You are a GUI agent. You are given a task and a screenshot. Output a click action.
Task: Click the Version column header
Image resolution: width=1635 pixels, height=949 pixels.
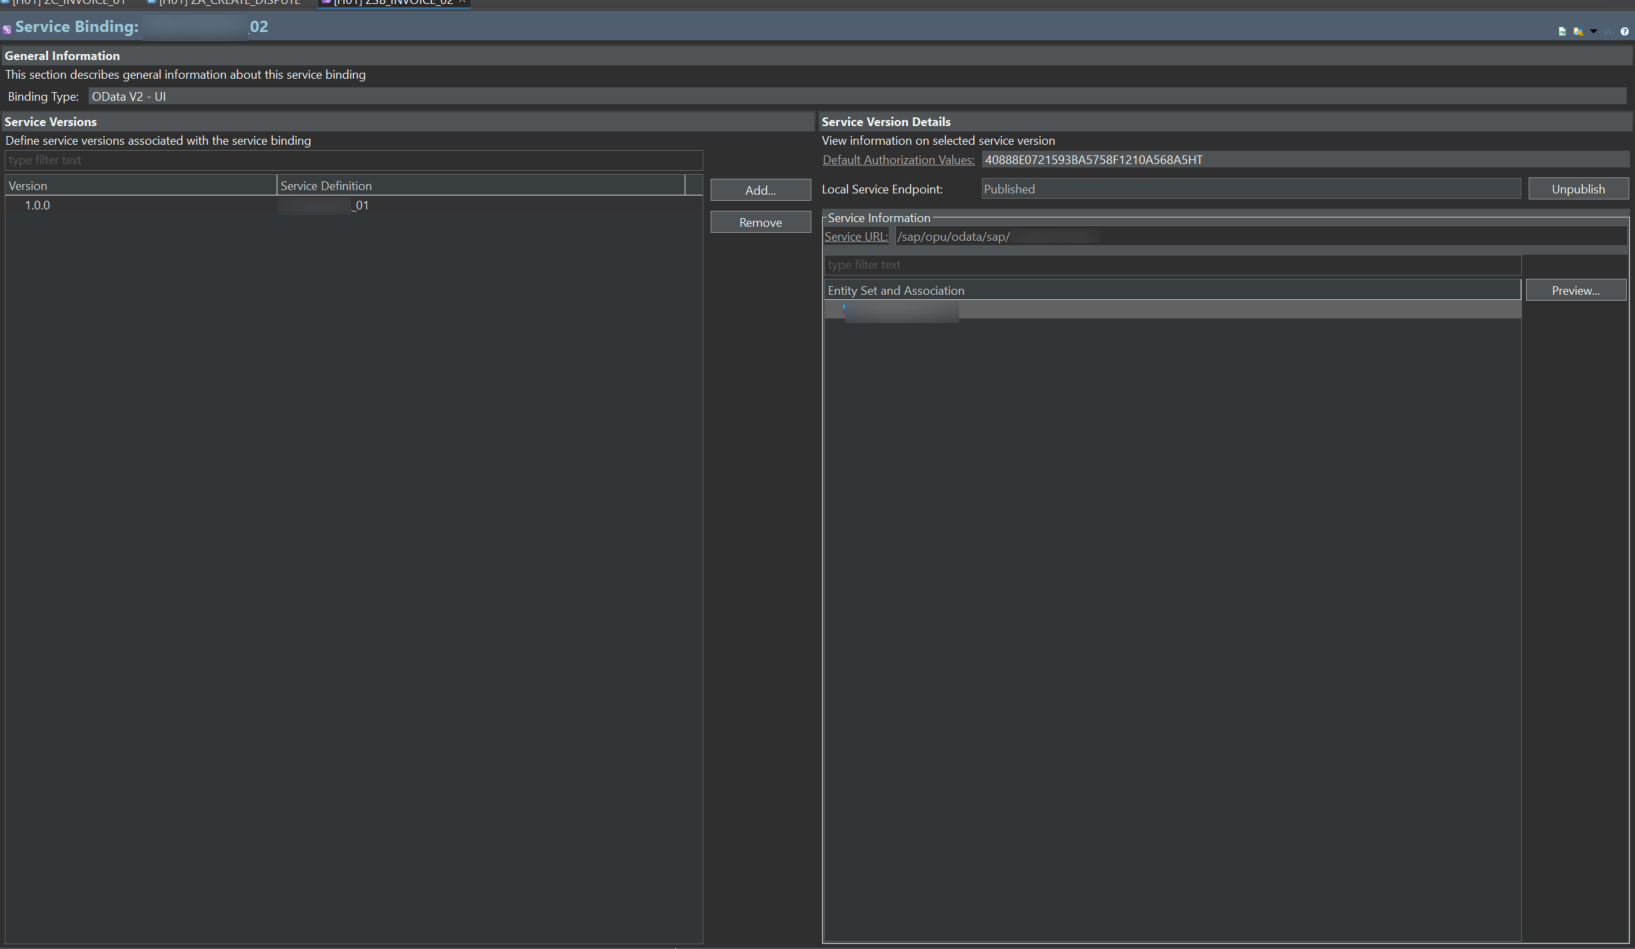[140, 186]
